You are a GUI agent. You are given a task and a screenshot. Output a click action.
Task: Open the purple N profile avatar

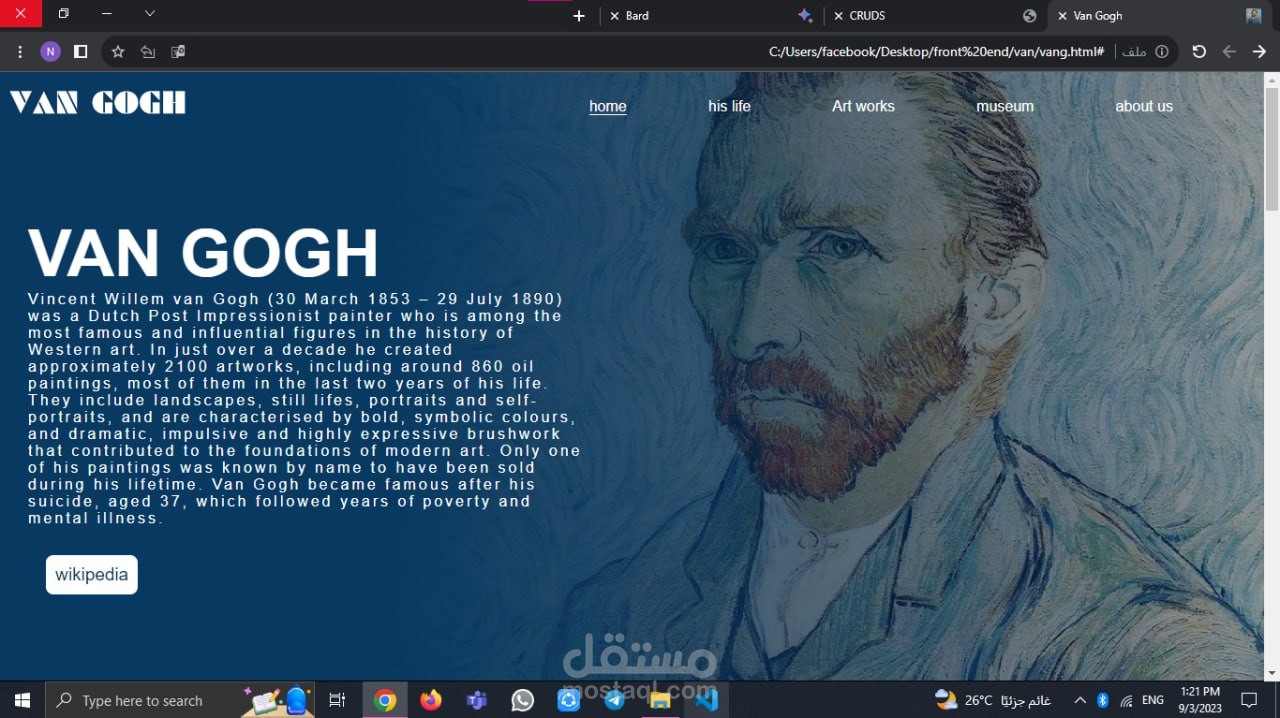tap(51, 52)
